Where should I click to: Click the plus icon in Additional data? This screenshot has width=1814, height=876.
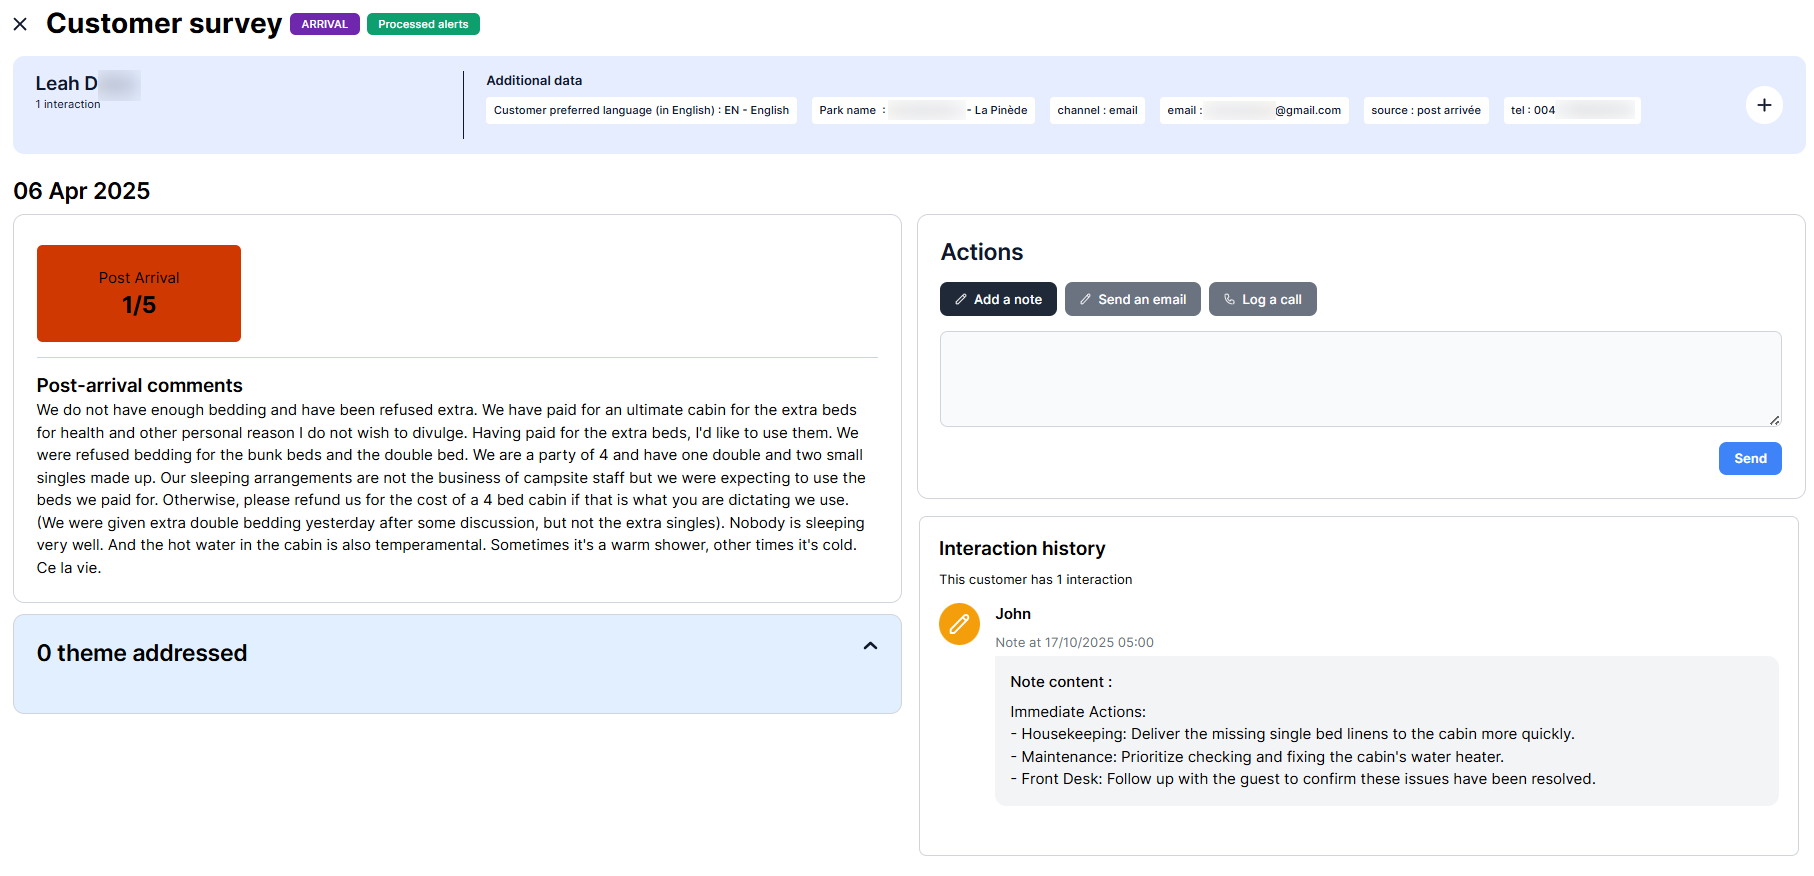click(x=1763, y=105)
